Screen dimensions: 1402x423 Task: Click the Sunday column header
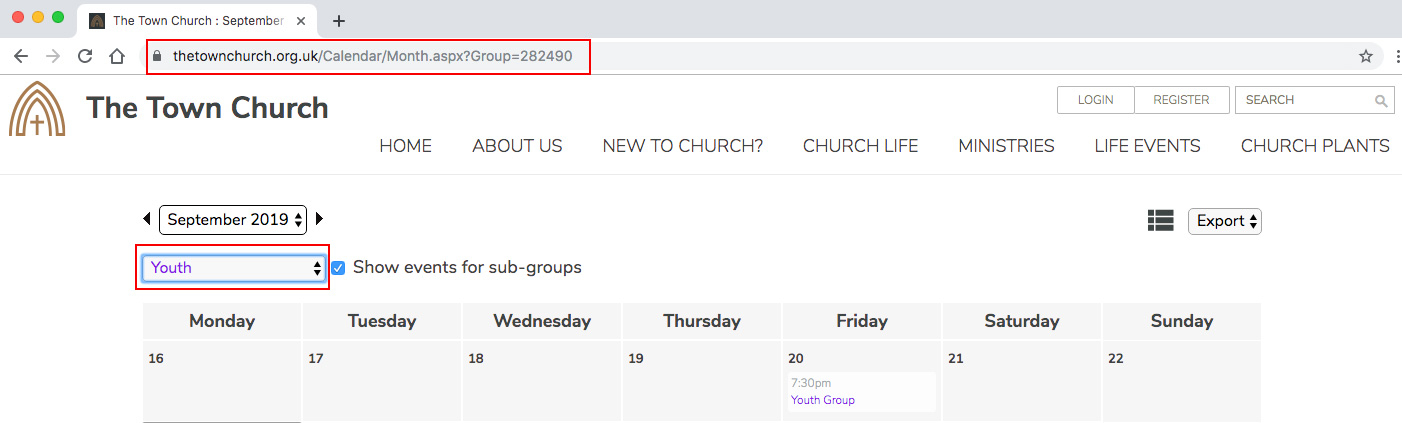click(x=1182, y=321)
